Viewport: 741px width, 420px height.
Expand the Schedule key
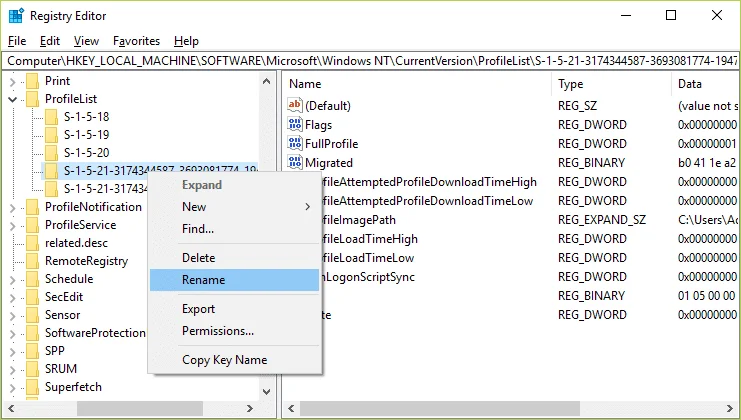13,279
